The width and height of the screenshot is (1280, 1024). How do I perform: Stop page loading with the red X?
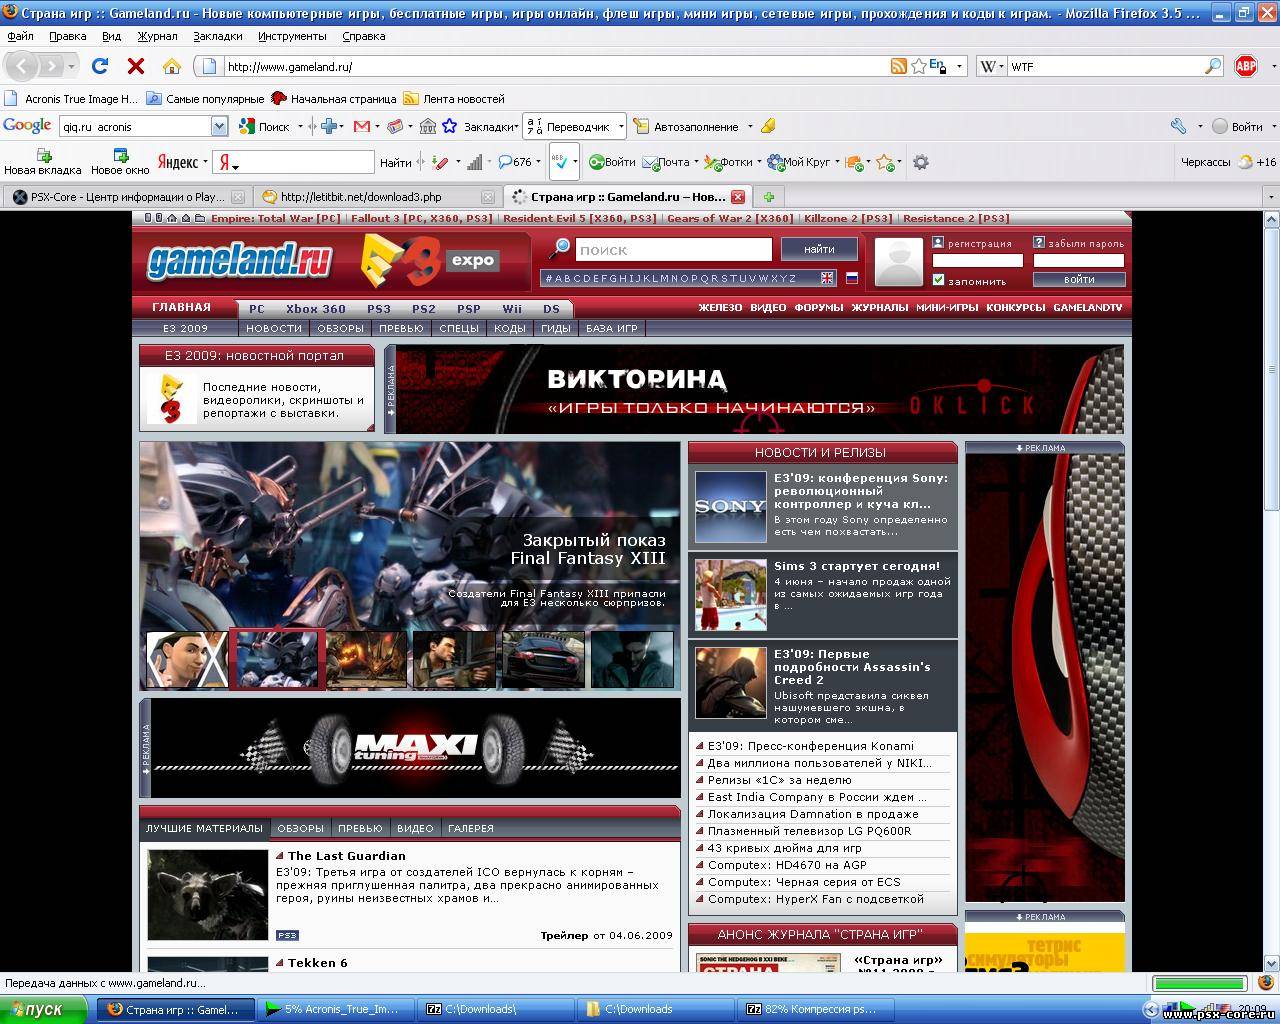click(x=136, y=66)
